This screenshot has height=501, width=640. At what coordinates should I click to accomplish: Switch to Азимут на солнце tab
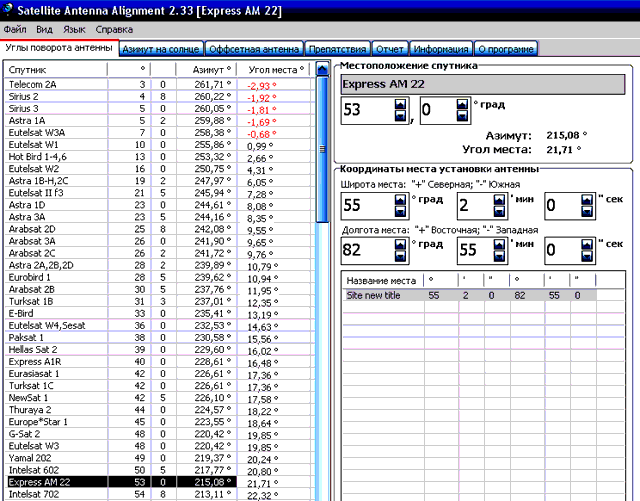tap(161, 49)
